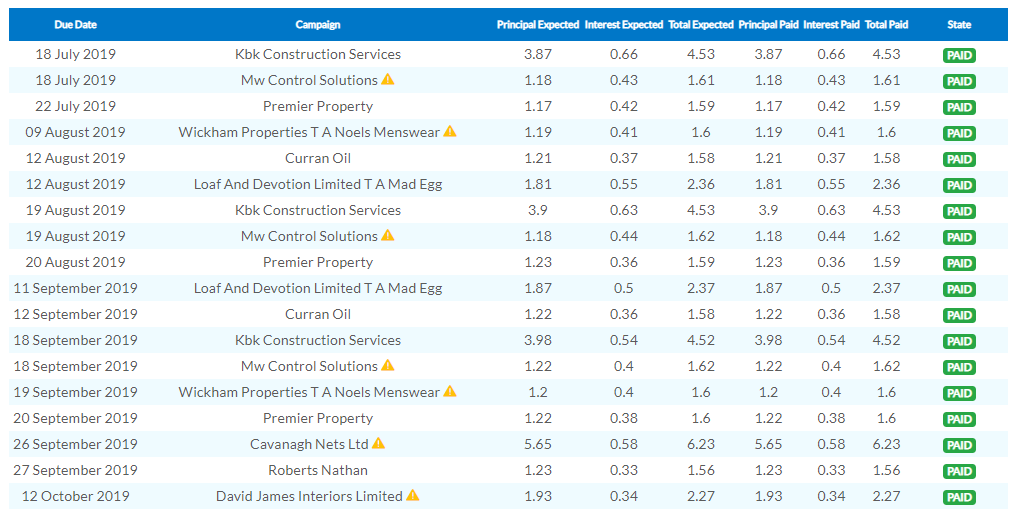Click the Principal Expected column header

538,24
